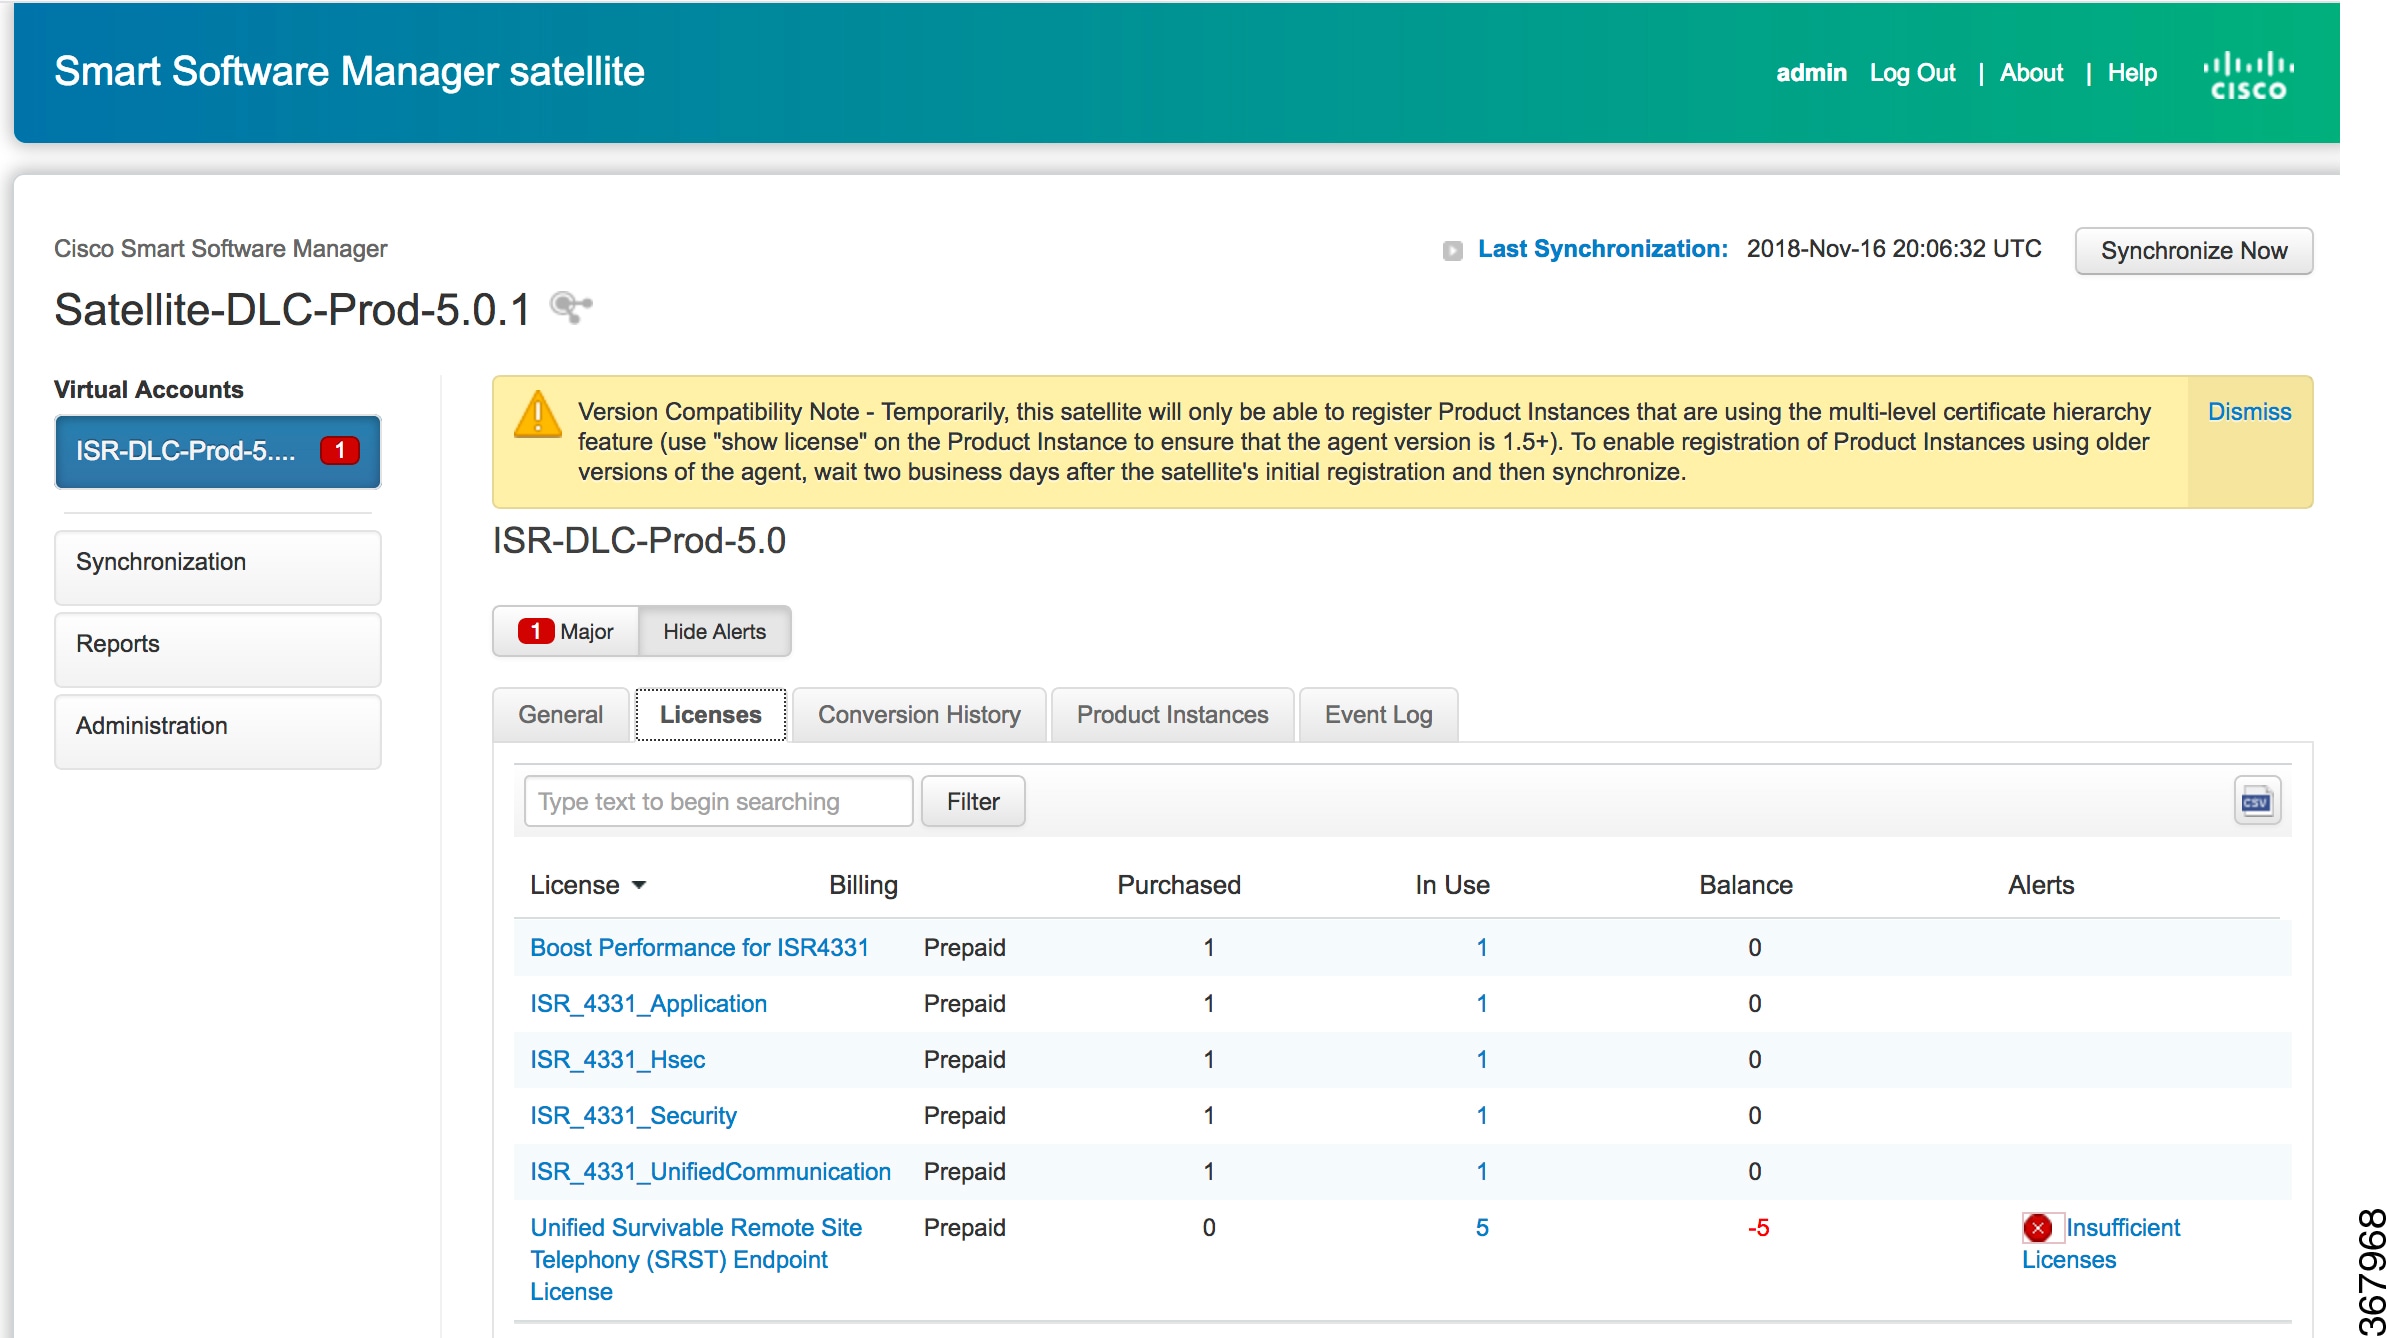The width and height of the screenshot is (2387, 1338).
Task: Click the share icon beside Satellite-DLC-Prod-5.0.1
Action: (x=569, y=306)
